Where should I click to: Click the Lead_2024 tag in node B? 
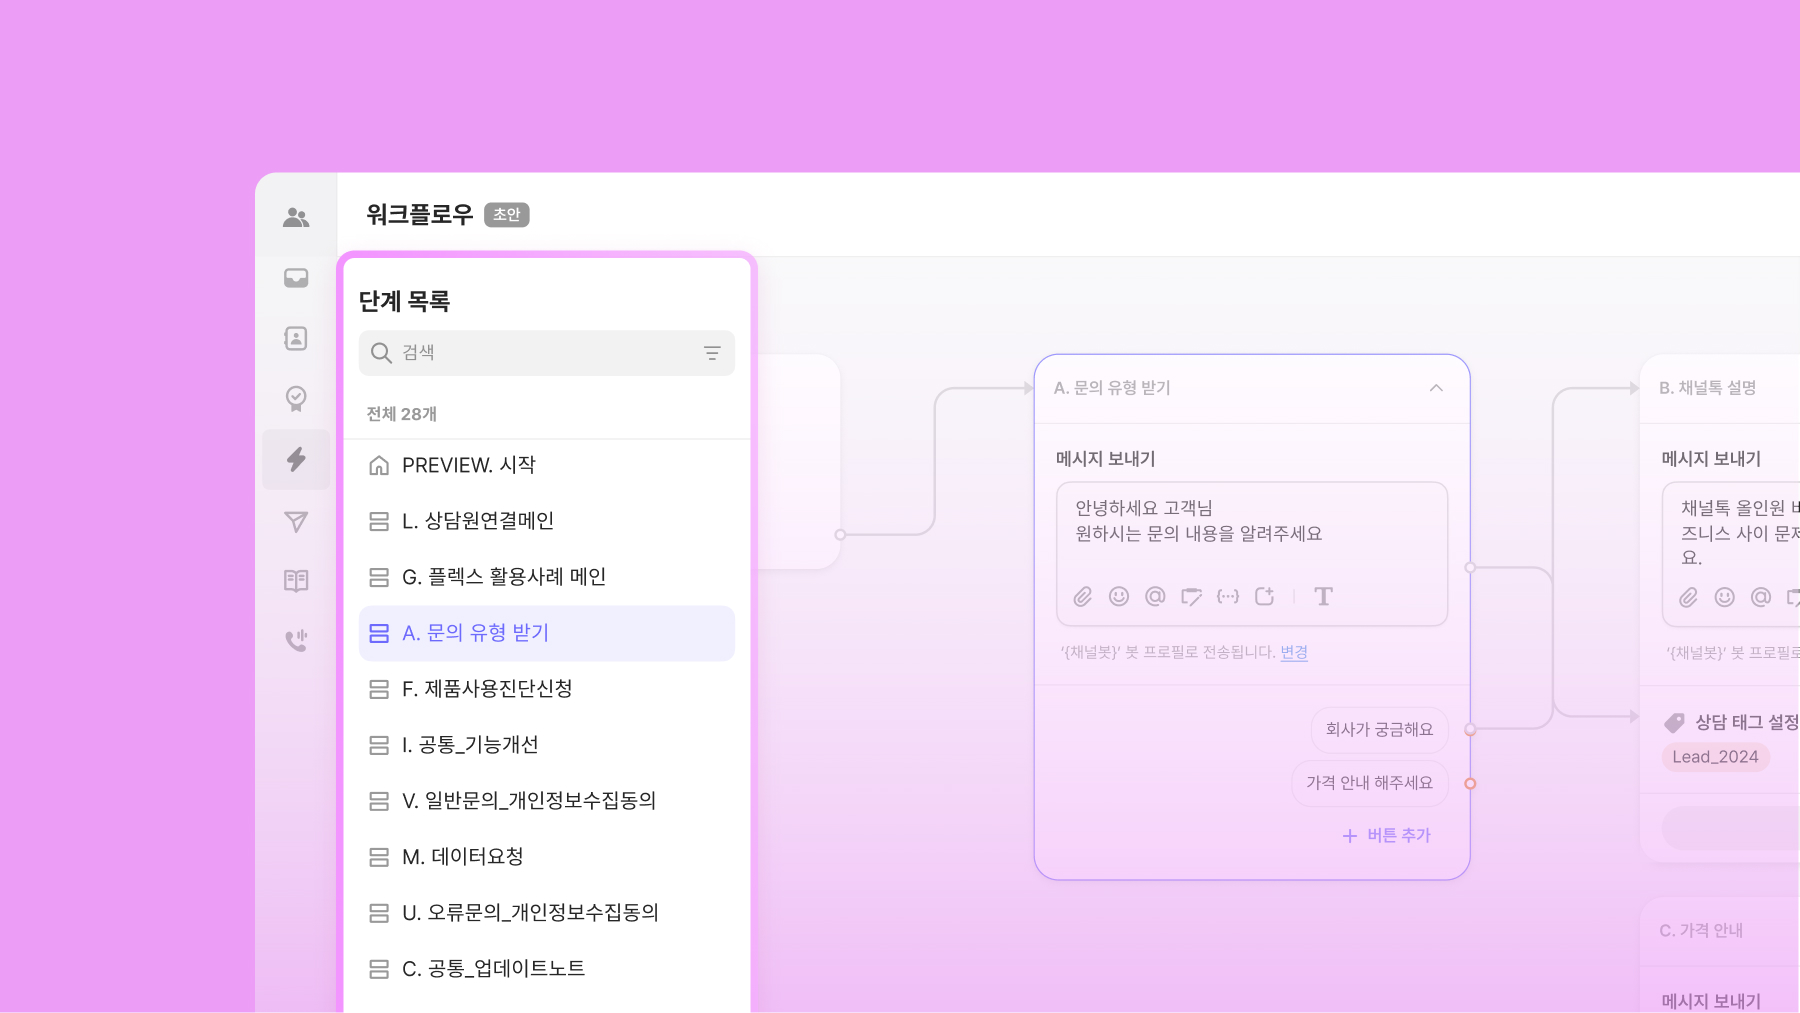1715,757
